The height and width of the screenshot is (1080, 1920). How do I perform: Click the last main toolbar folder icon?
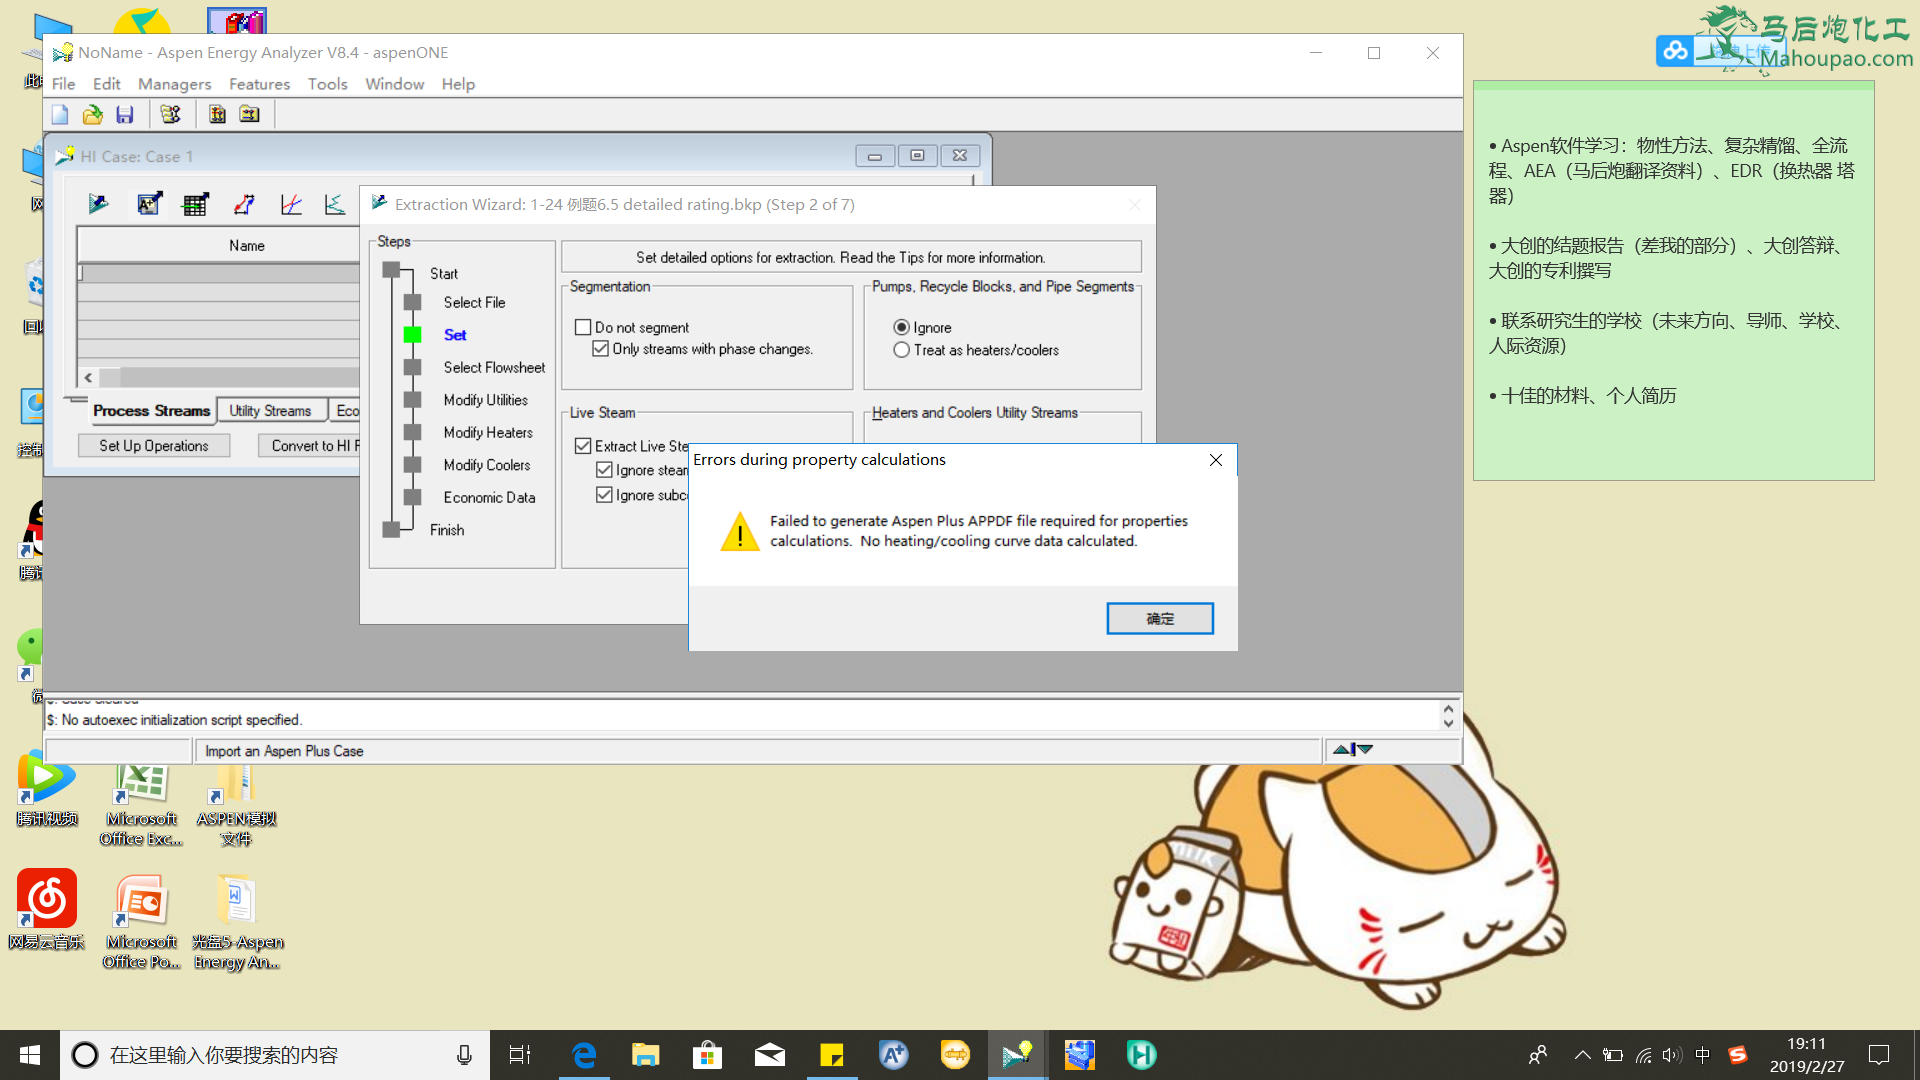point(249,115)
